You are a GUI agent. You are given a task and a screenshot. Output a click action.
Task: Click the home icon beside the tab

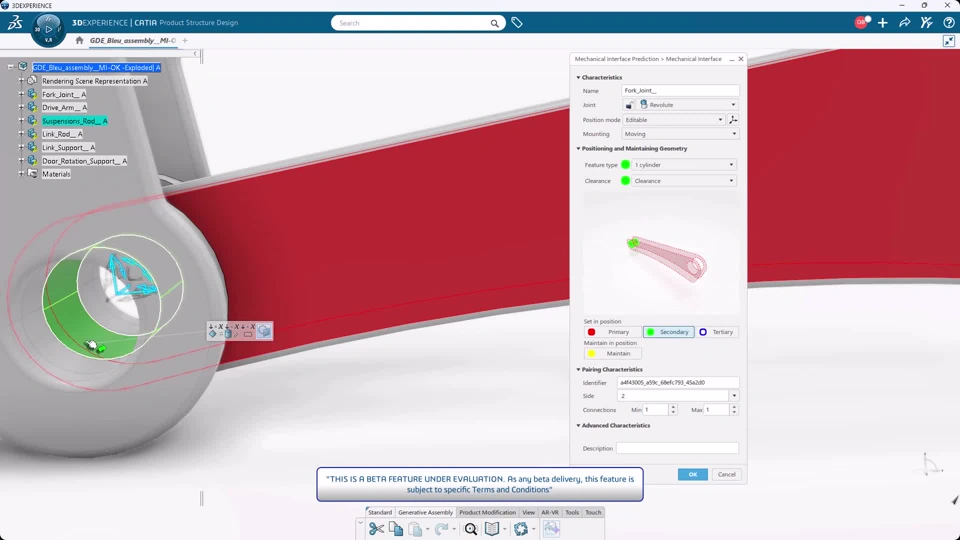[x=79, y=40]
